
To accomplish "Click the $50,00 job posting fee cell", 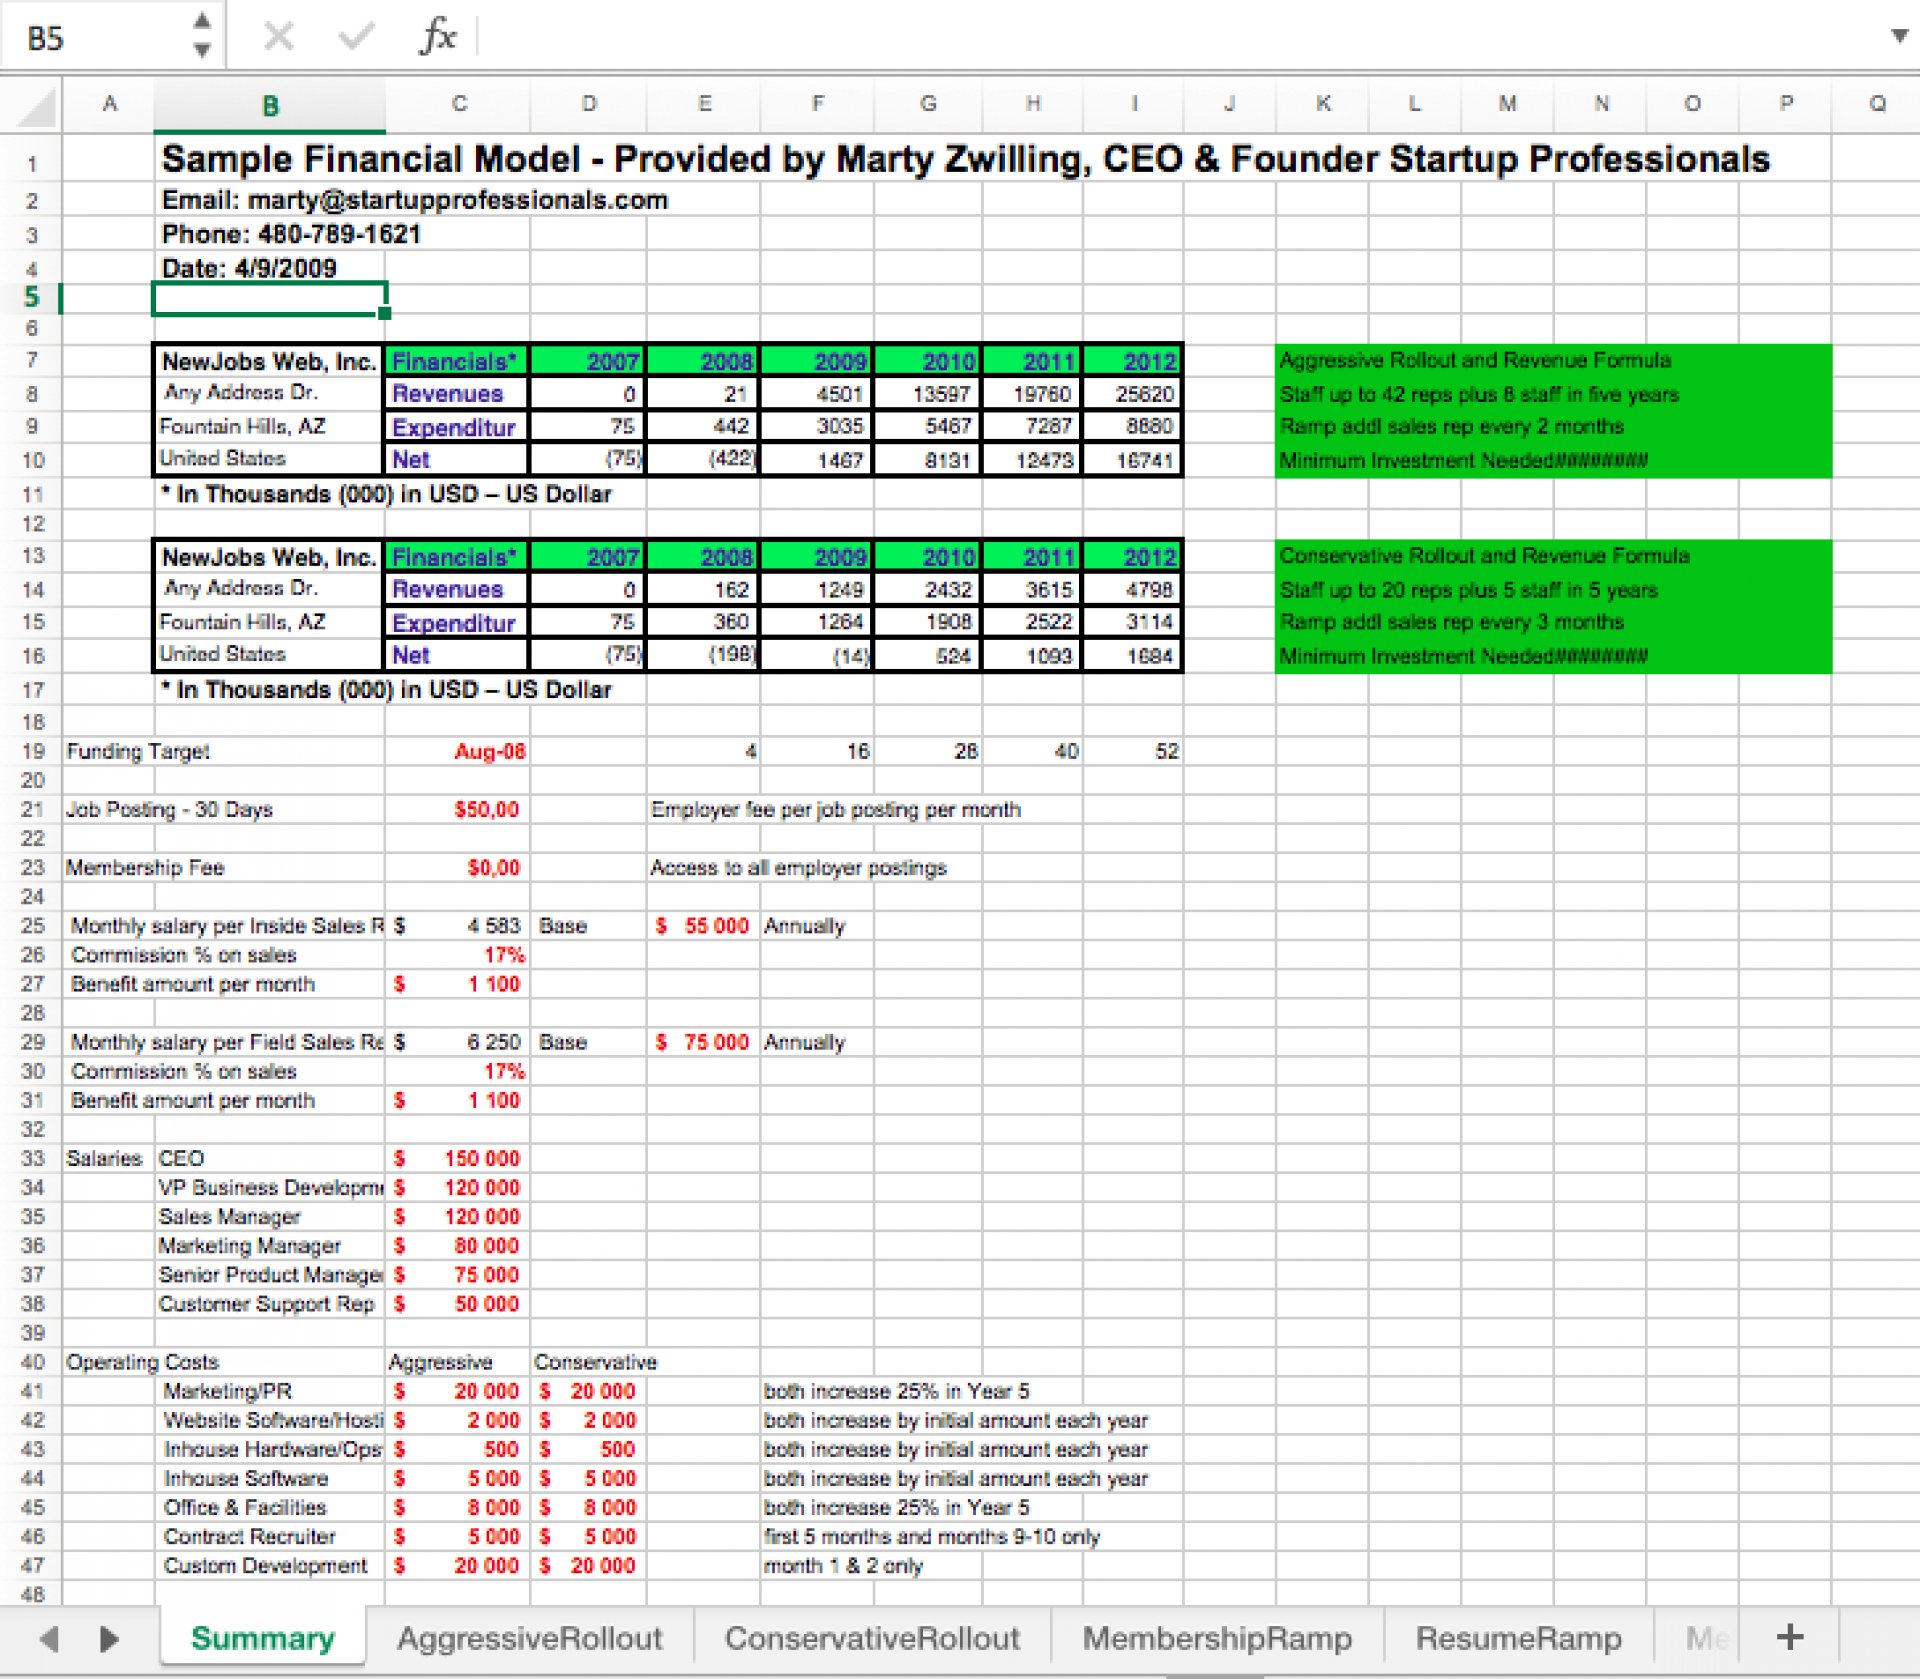I will click(458, 809).
